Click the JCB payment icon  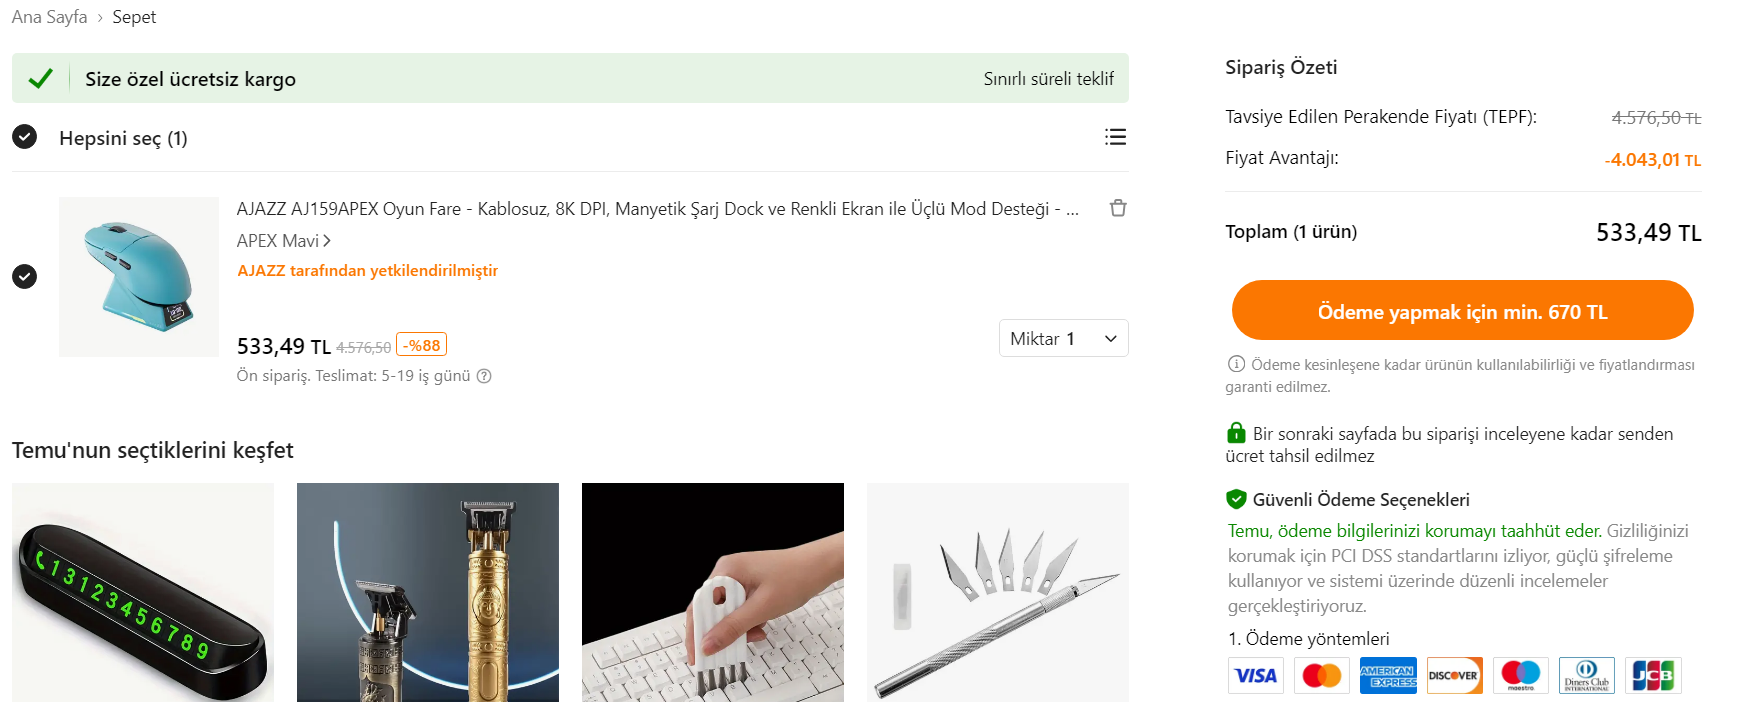tap(1653, 676)
